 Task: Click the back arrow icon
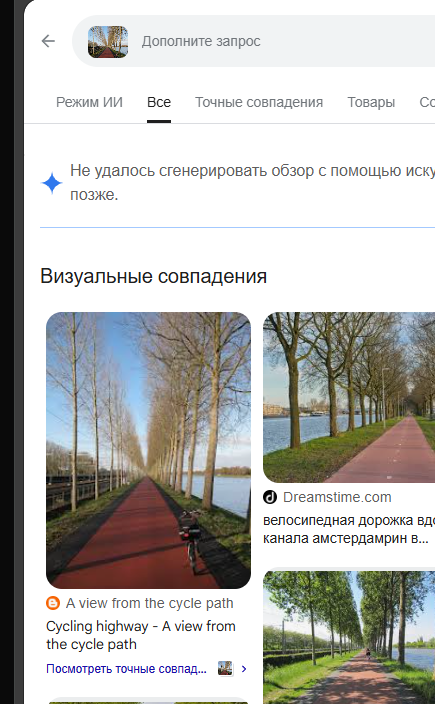(x=48, y=41)
